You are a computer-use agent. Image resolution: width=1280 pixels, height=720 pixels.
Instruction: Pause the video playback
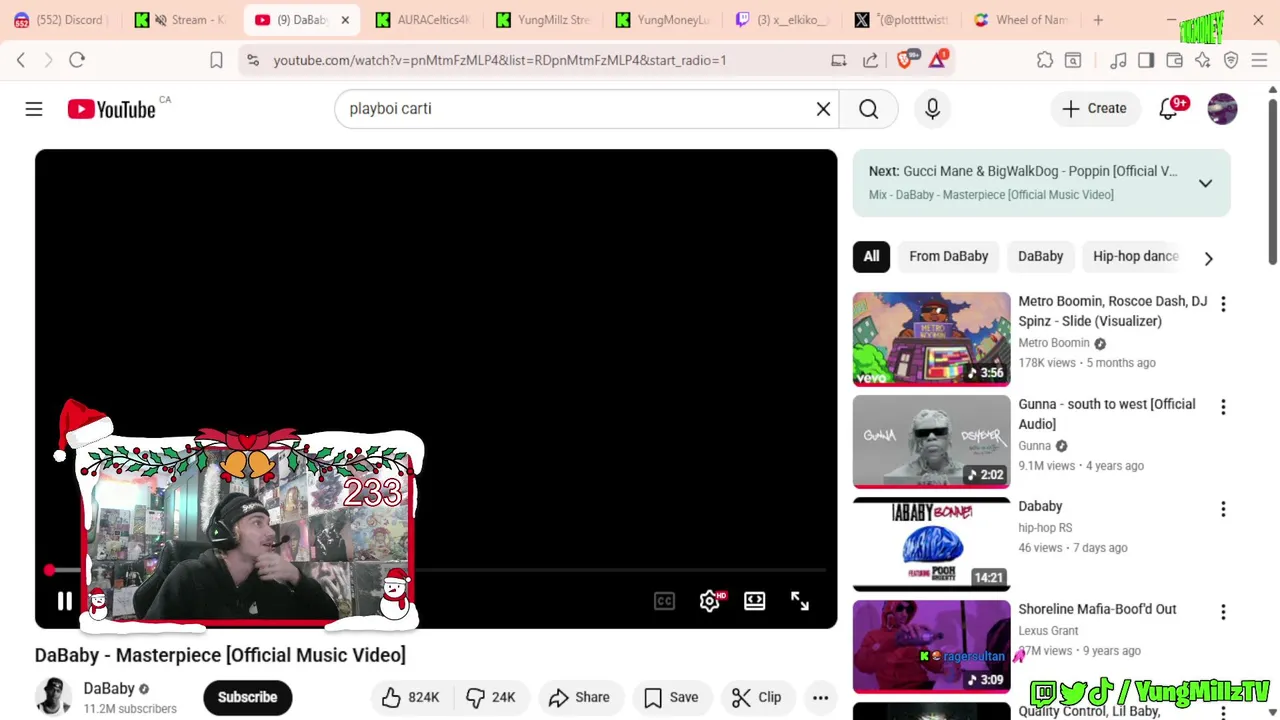pos(64,601)
